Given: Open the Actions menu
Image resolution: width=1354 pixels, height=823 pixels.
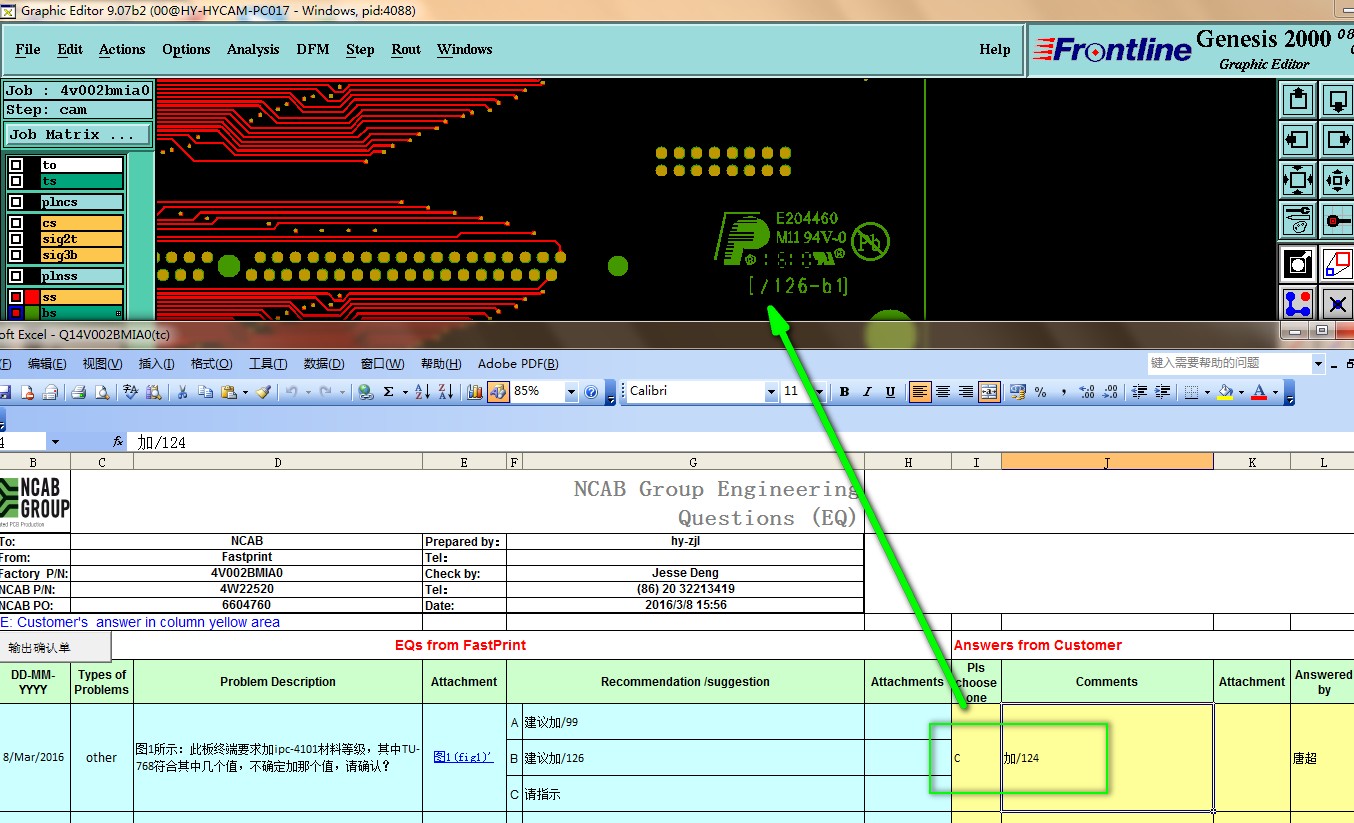Looking at the screenshot, I should coord(122,49).
